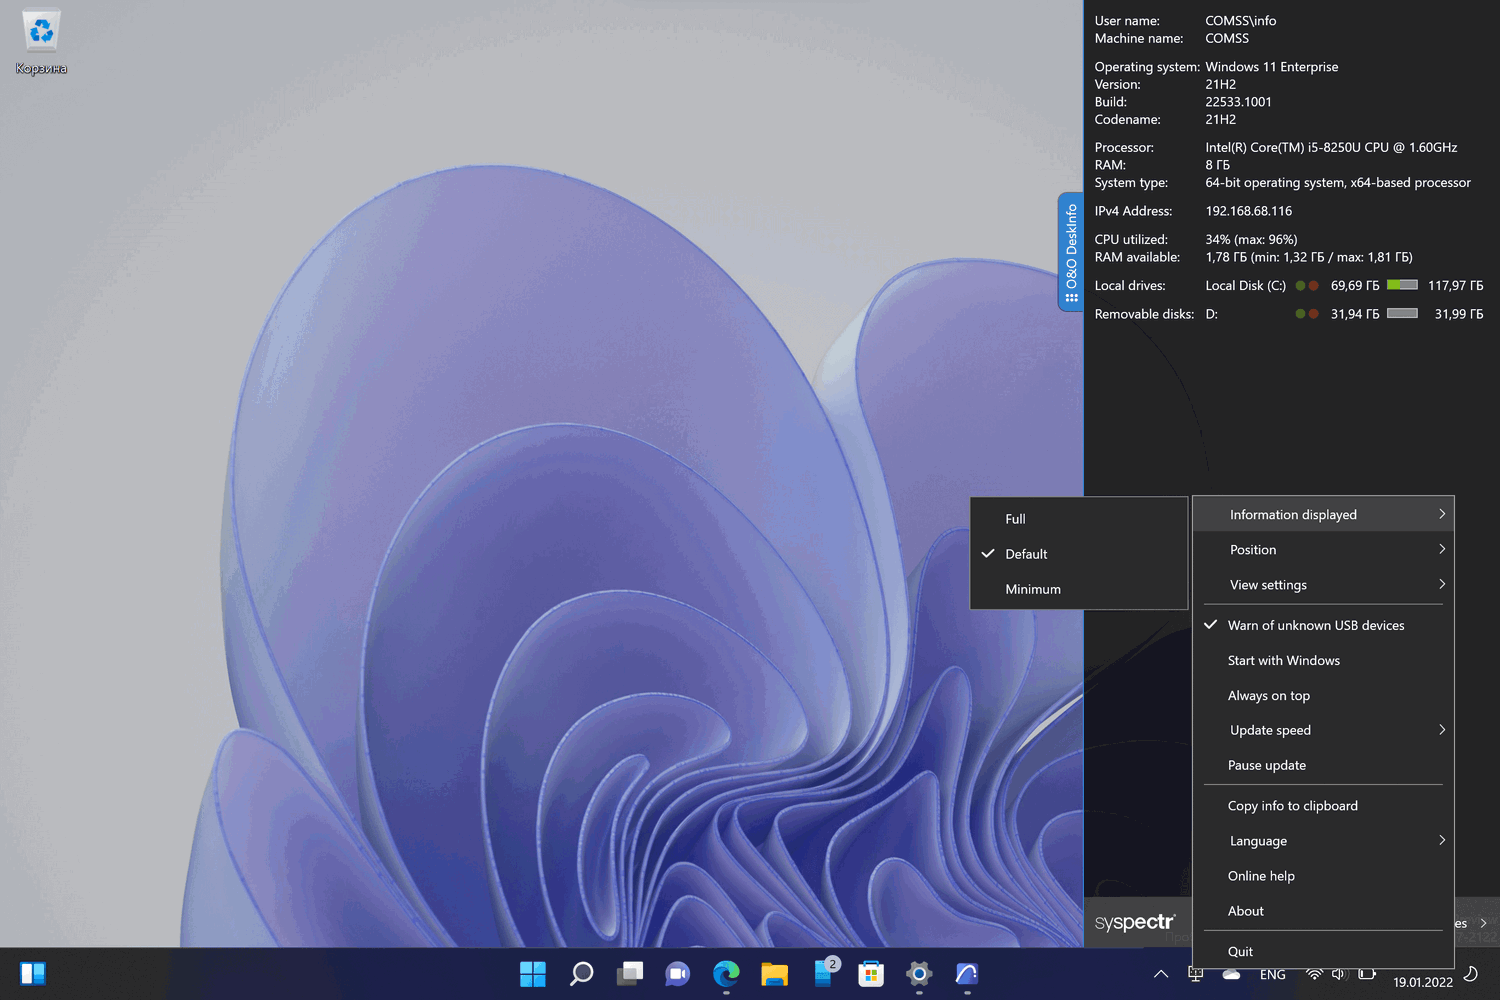Image resolution: width=1500 pixels, height=1000 pixels.
Task: Open Microsoft Store from the taskbar
Action: click(x=871, y=973)
